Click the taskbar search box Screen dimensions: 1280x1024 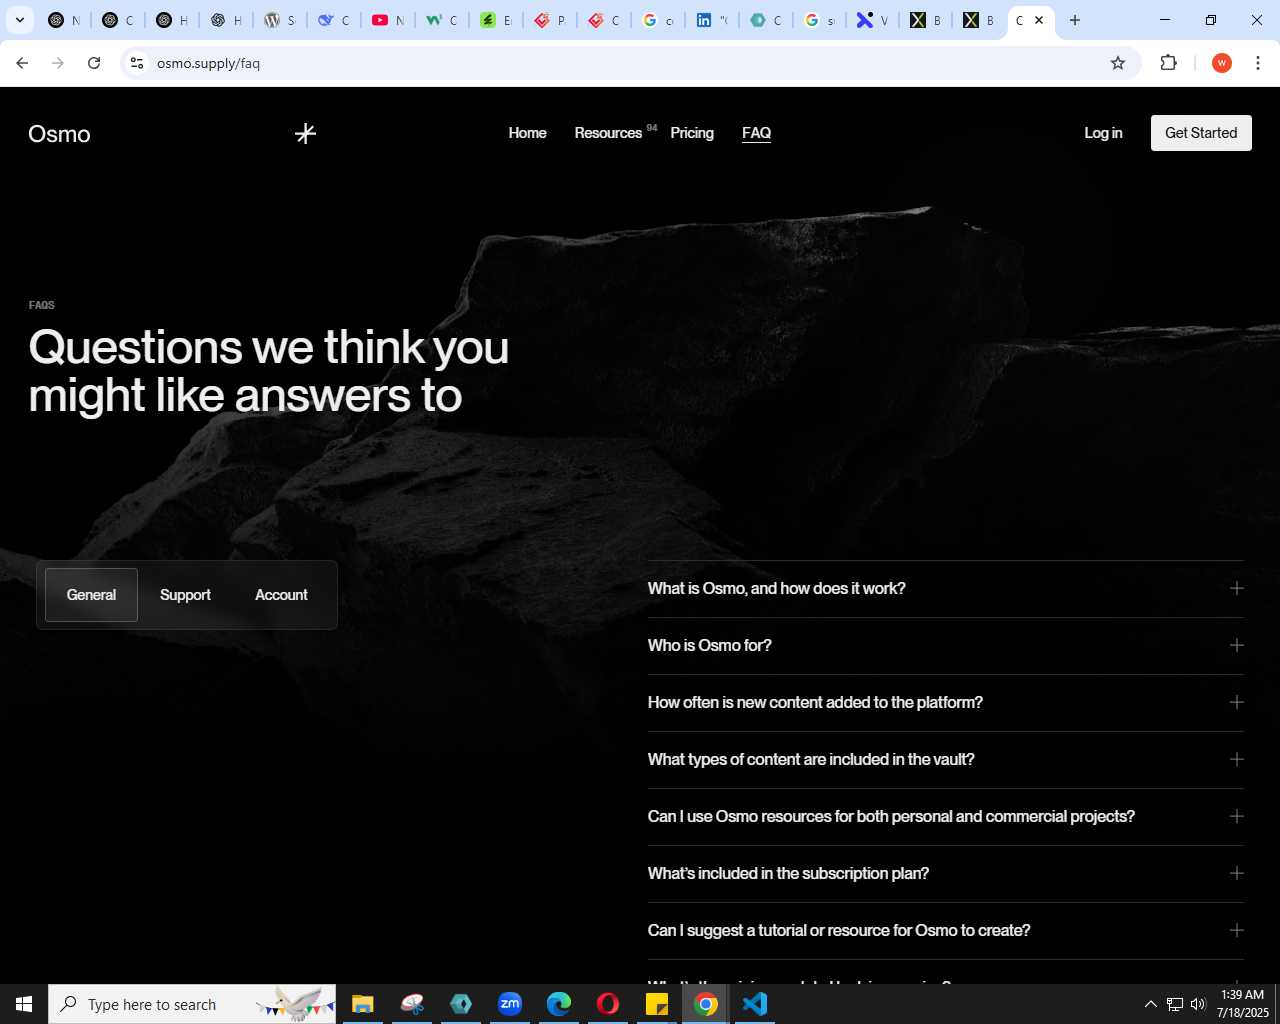pos(192,1004)
